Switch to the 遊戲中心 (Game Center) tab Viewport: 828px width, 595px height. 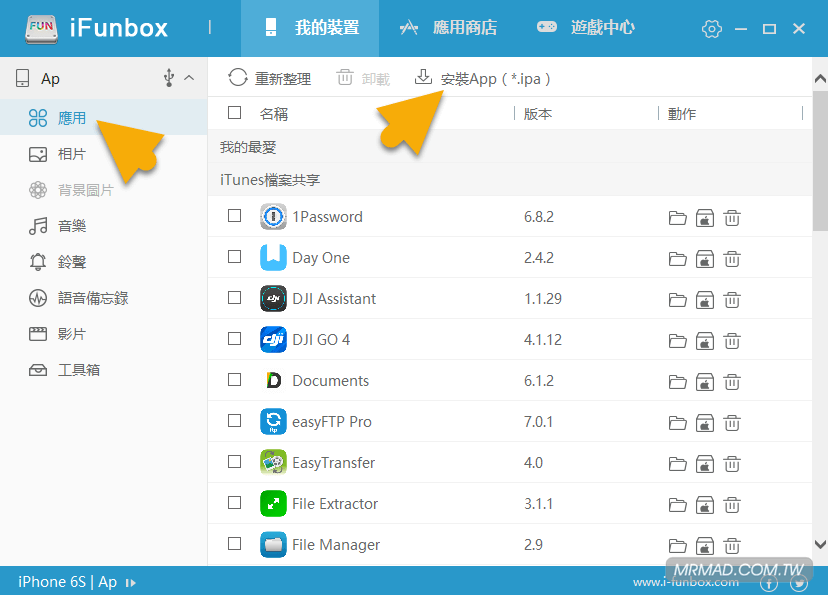click(585, 28)
